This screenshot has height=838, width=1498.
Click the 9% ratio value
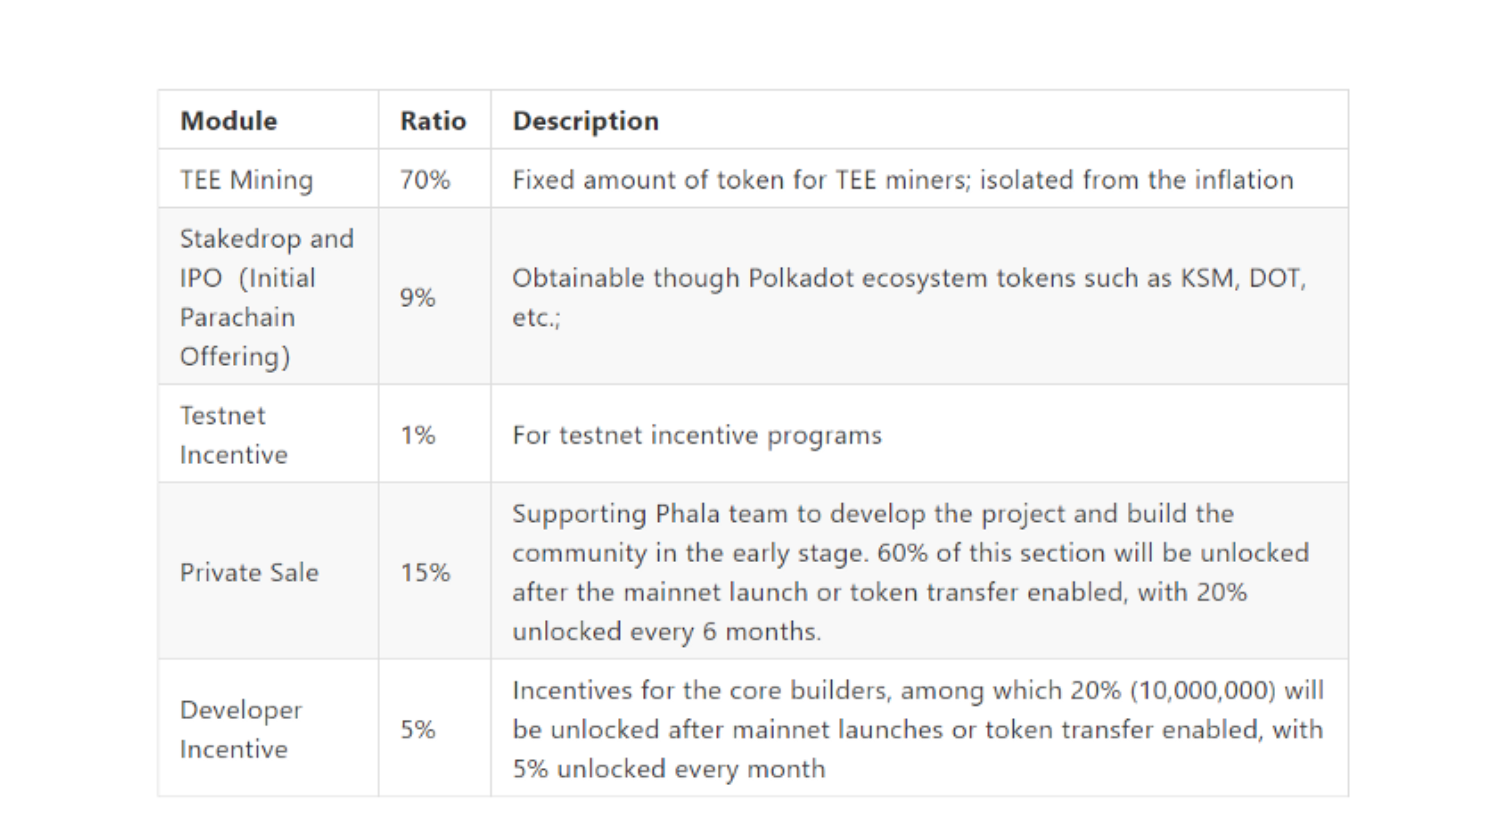coord(418,297)
